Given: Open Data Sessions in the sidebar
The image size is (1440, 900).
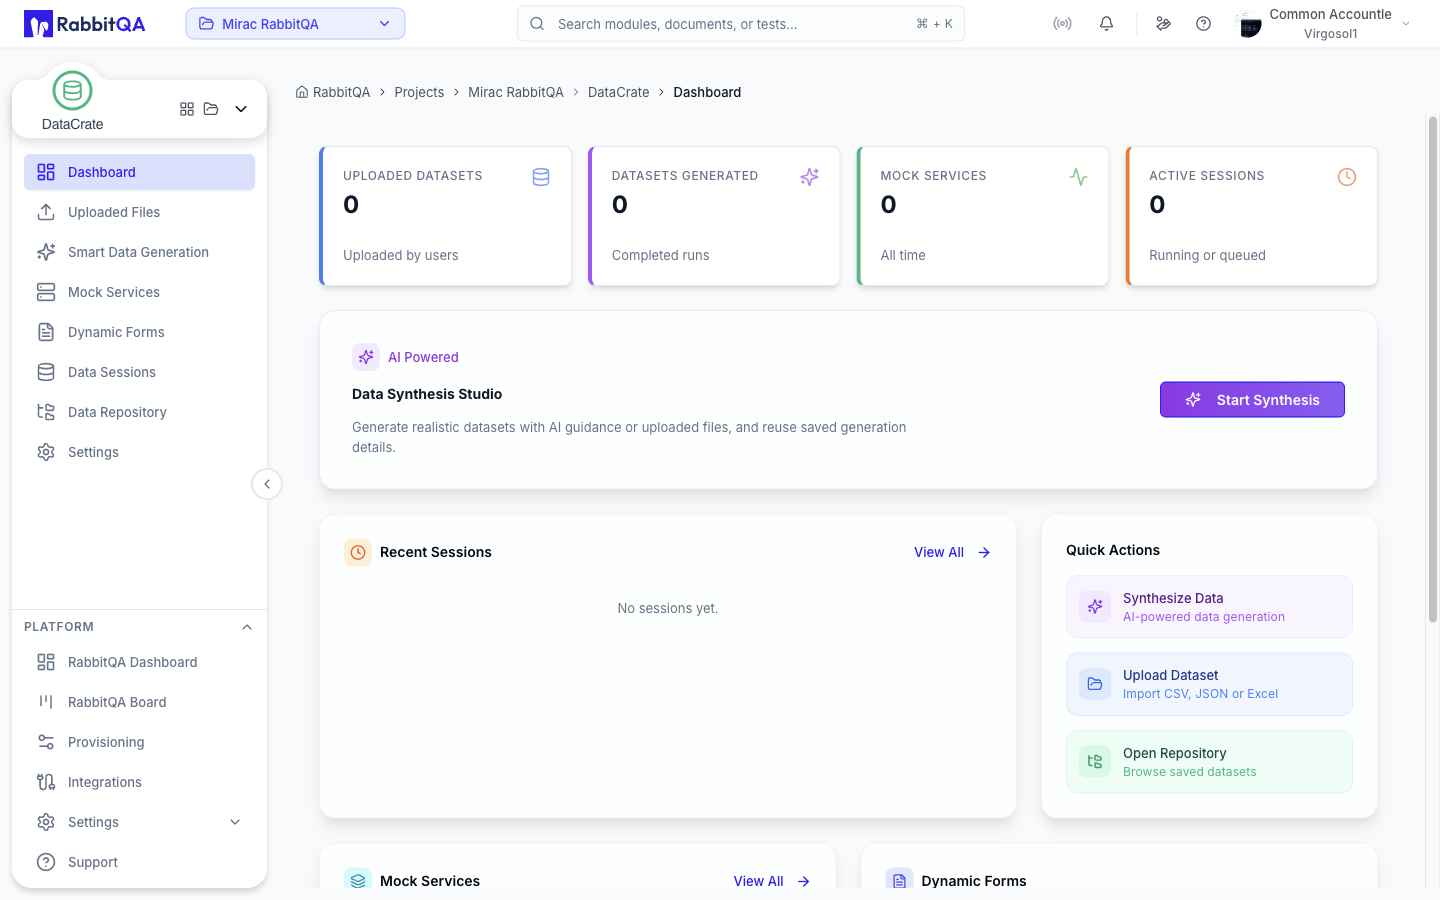Looking at the screenshot, I should pyautogui.click(x=139, y=372).
